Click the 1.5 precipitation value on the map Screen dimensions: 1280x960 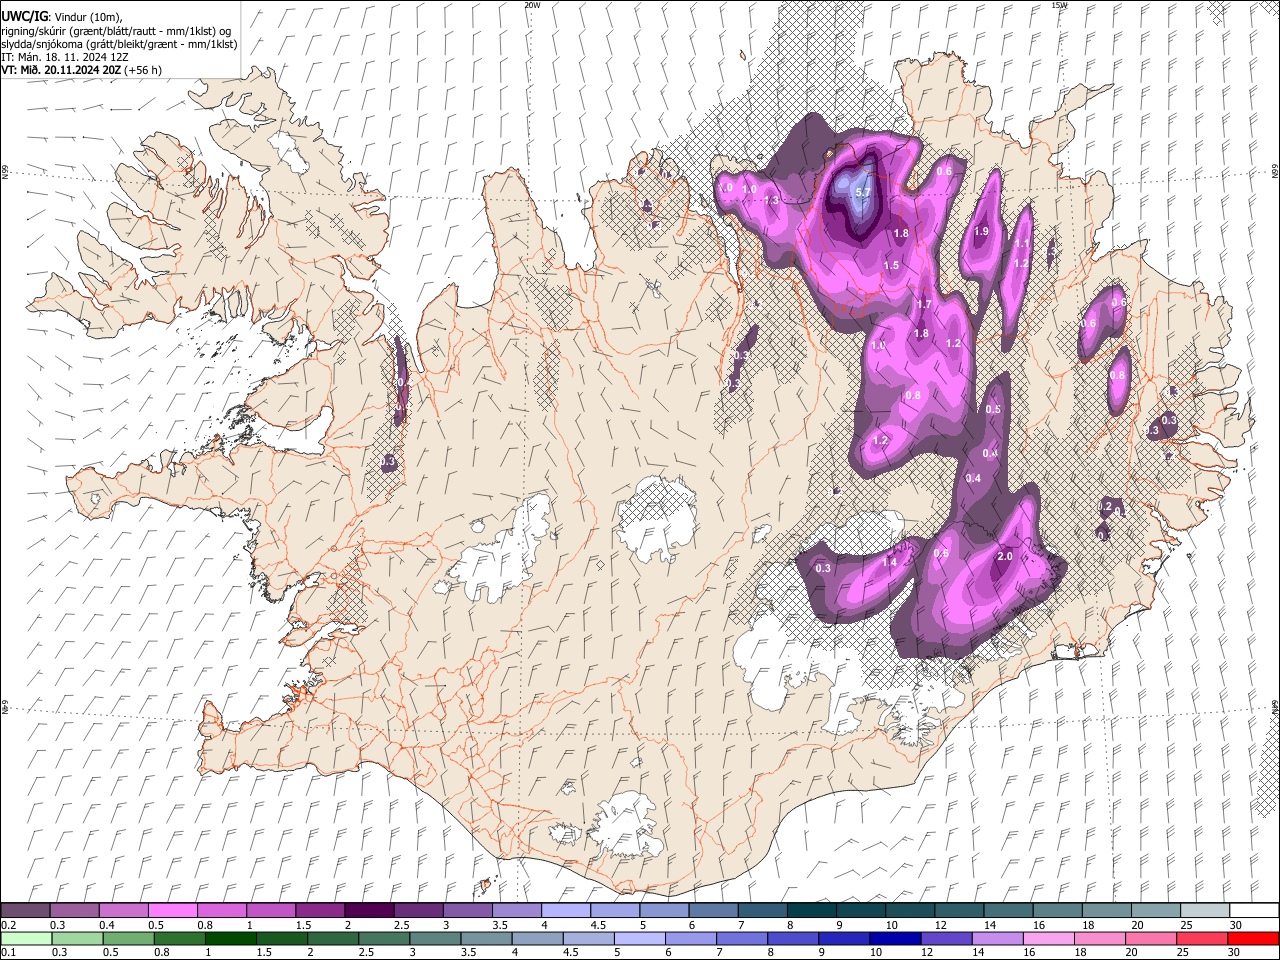(x=892, y=265)
